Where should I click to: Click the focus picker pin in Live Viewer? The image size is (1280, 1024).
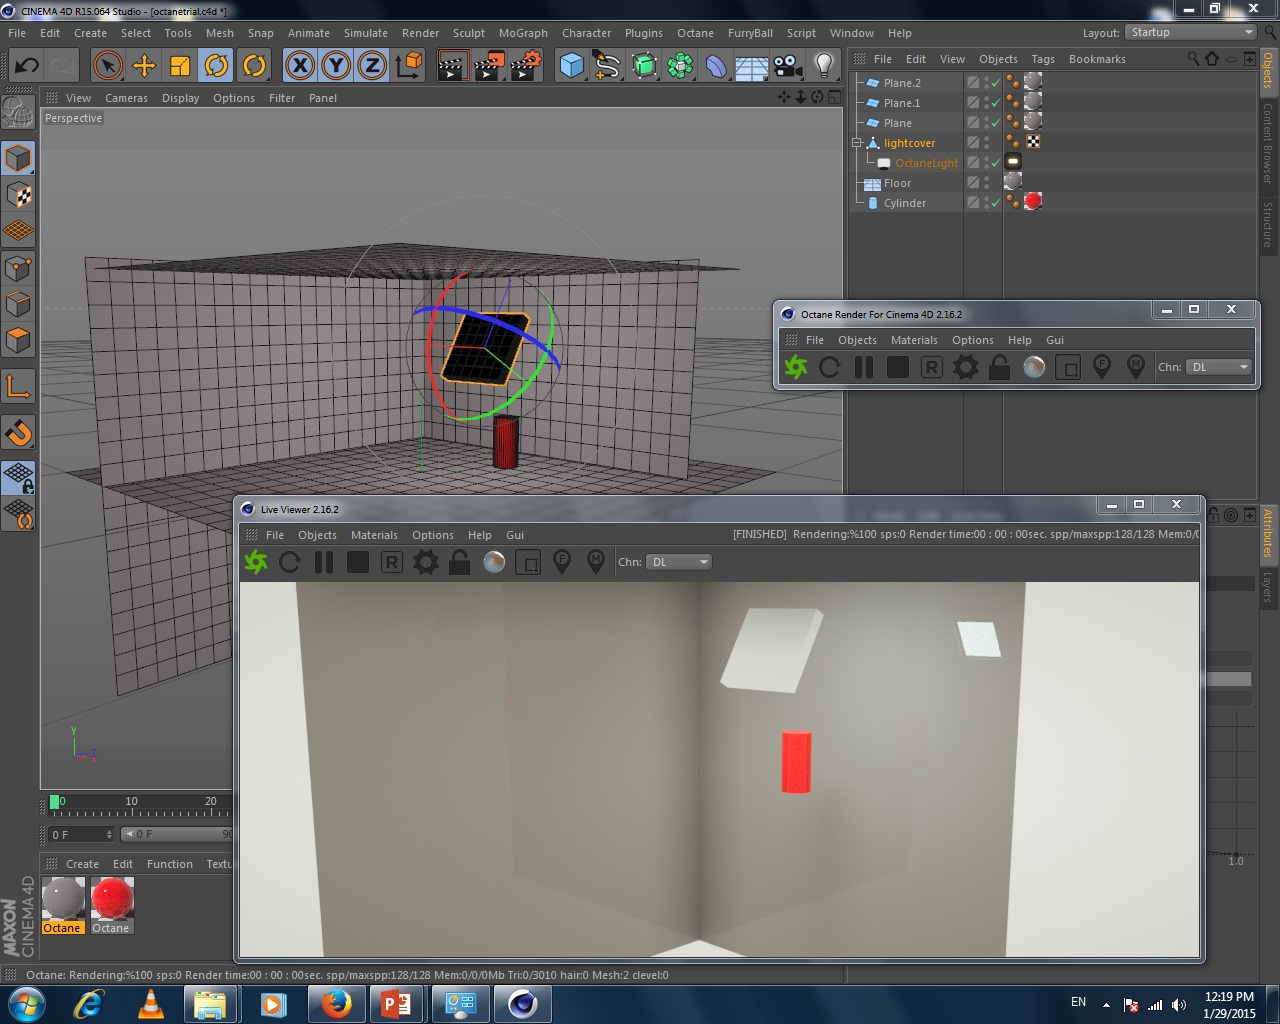pyautogui.click(x=562, y=563)
